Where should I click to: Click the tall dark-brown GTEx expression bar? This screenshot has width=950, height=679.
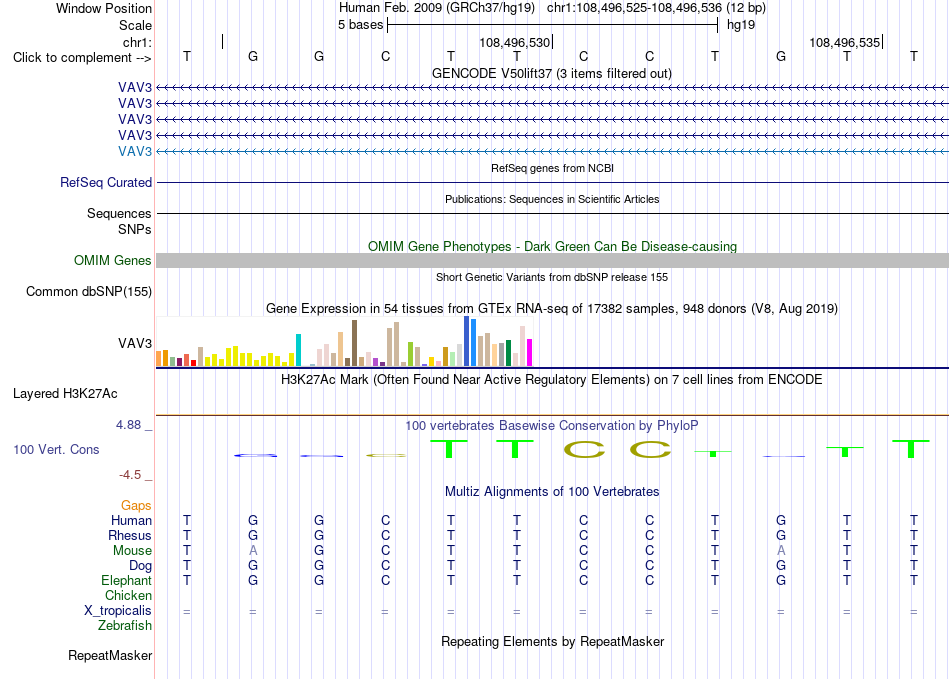click(x=354, y=343)
